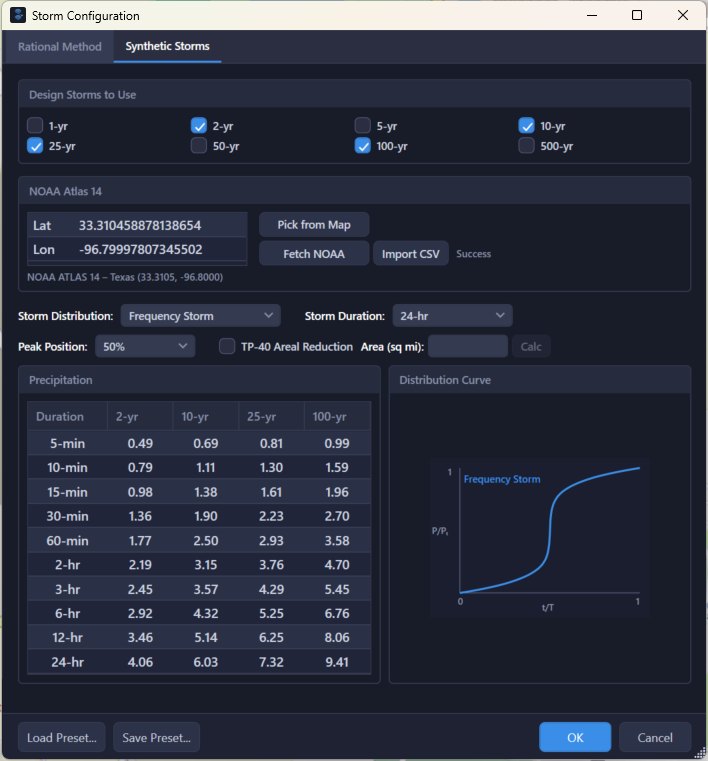
Task: Open the Storm Distribution dropdown
Action: coord(200,316)
